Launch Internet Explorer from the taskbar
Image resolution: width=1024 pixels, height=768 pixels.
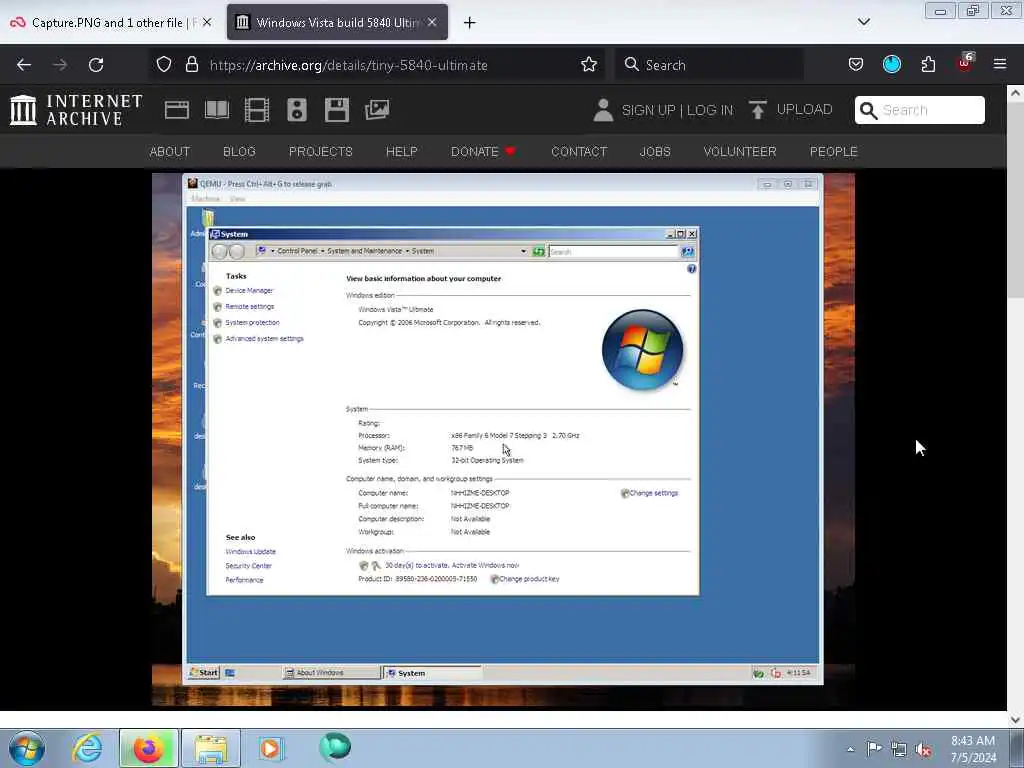tap(88, 748)
